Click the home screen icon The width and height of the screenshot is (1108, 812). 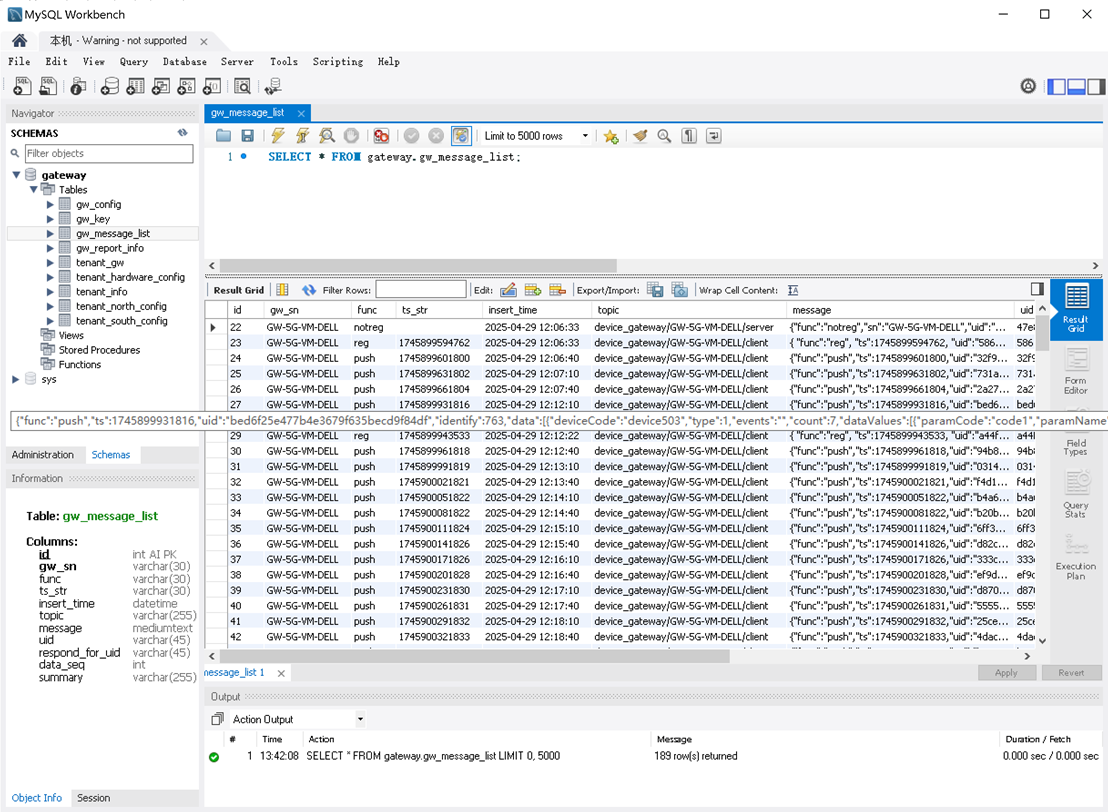(20, 40)
